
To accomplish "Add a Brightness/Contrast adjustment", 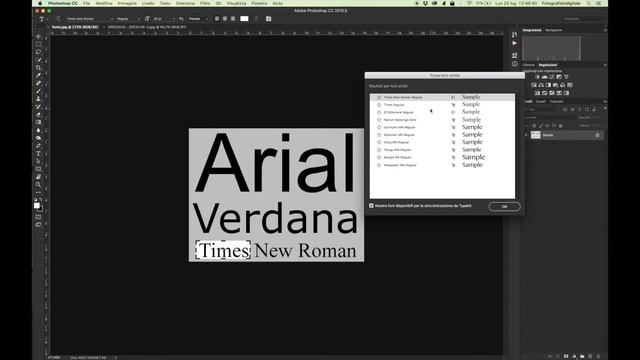I will tap(537, 77).
